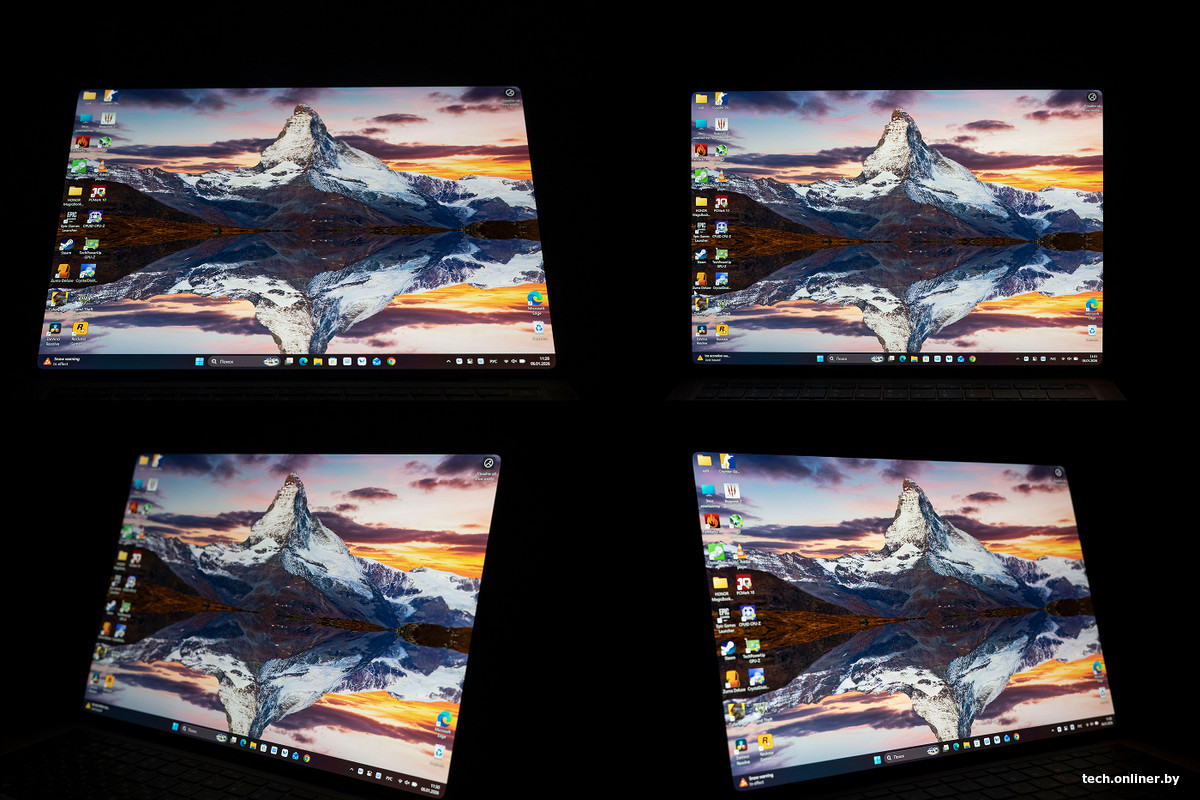This screenshot has height=800, width=1200.
Task: Open Rockstar Games Launcher in the top-left photo
Action: click(80, 328)
